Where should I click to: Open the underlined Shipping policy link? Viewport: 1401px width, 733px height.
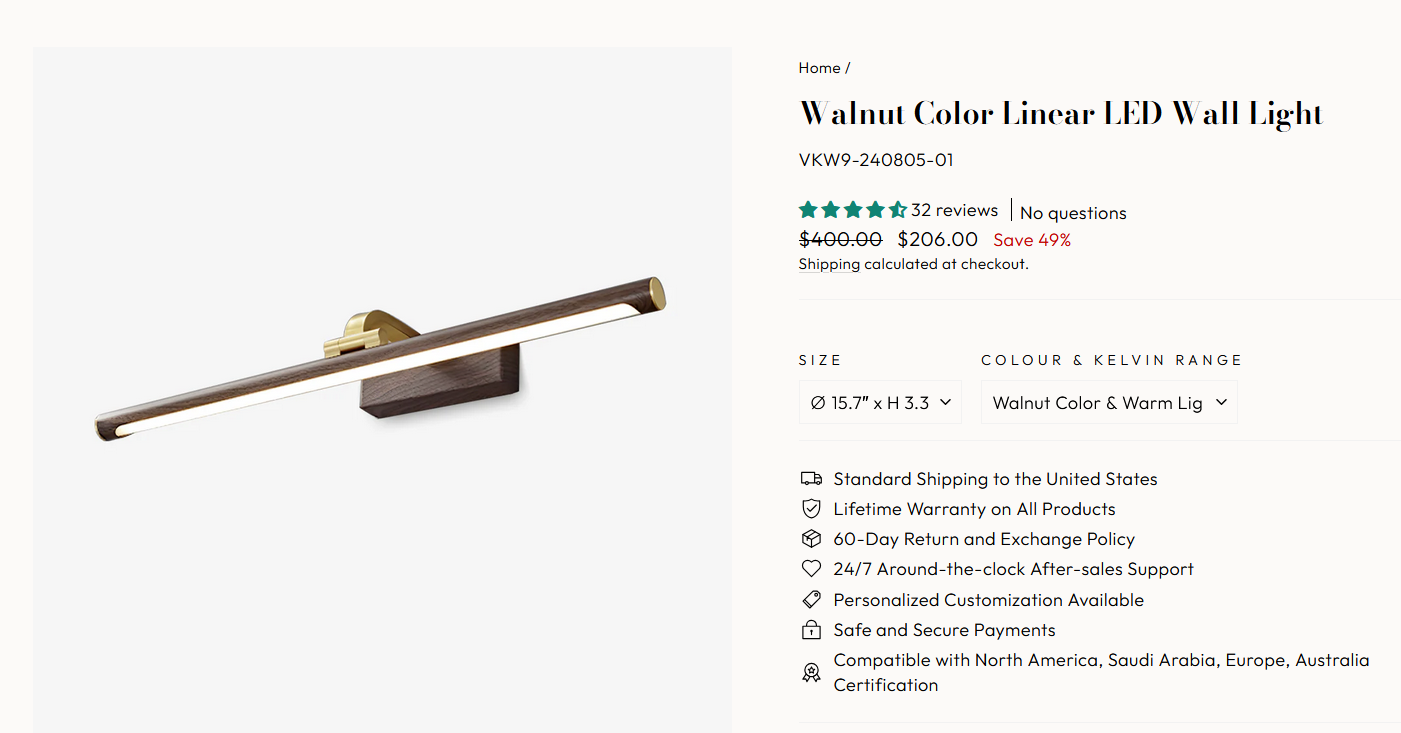pos(829,264)
